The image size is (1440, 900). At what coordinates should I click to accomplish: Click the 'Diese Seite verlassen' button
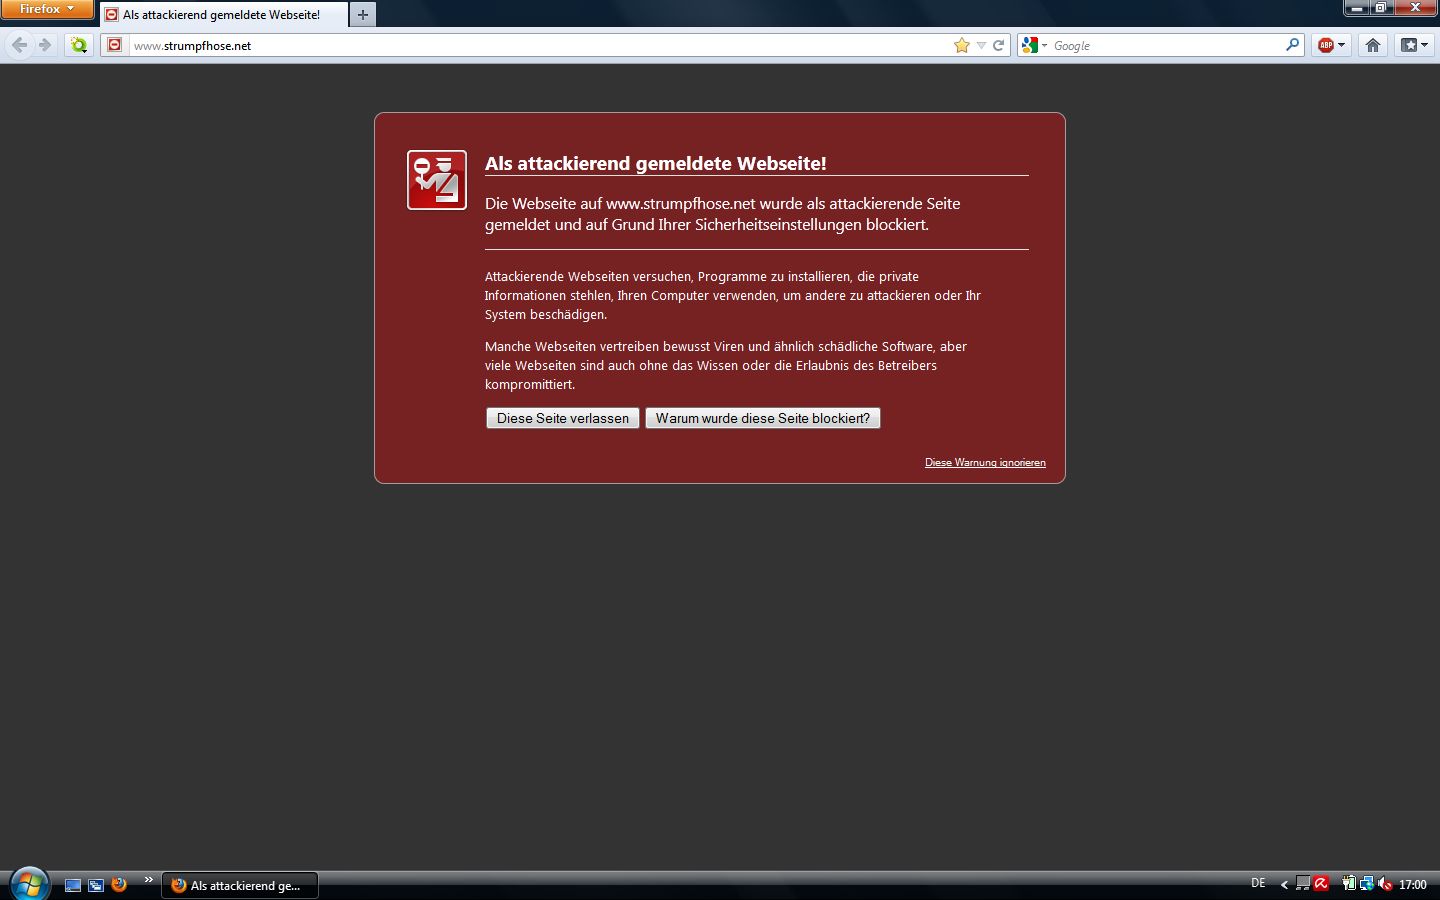[562, 418]
